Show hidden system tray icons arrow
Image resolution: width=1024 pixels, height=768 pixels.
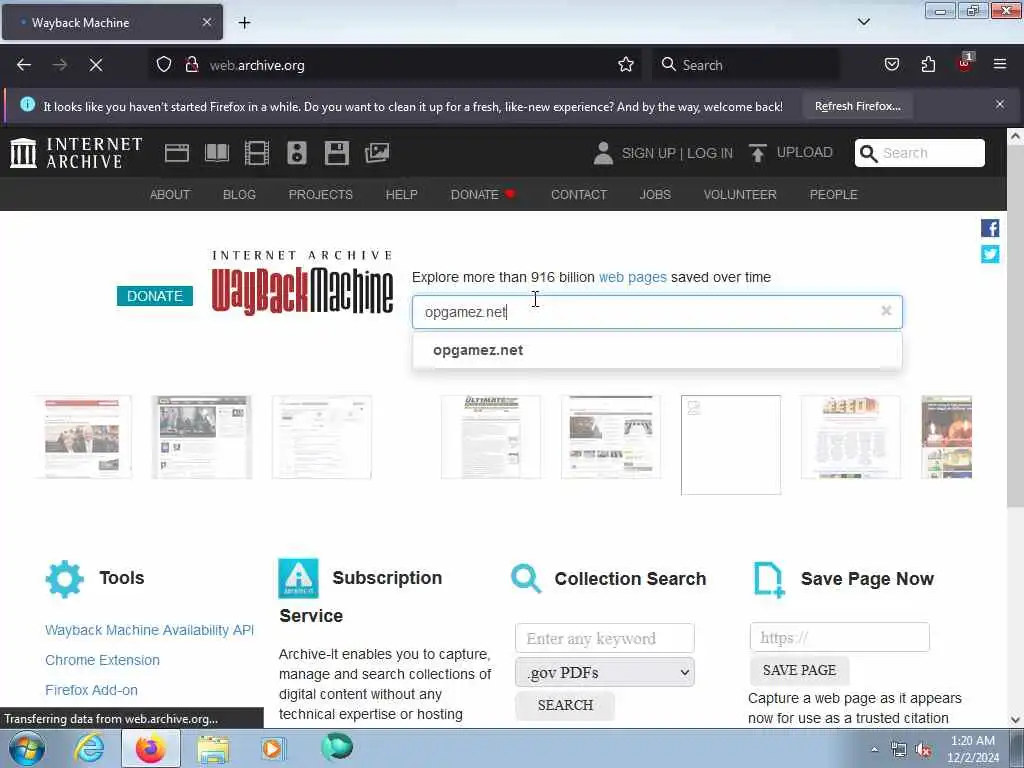click(x=874, y=750)
